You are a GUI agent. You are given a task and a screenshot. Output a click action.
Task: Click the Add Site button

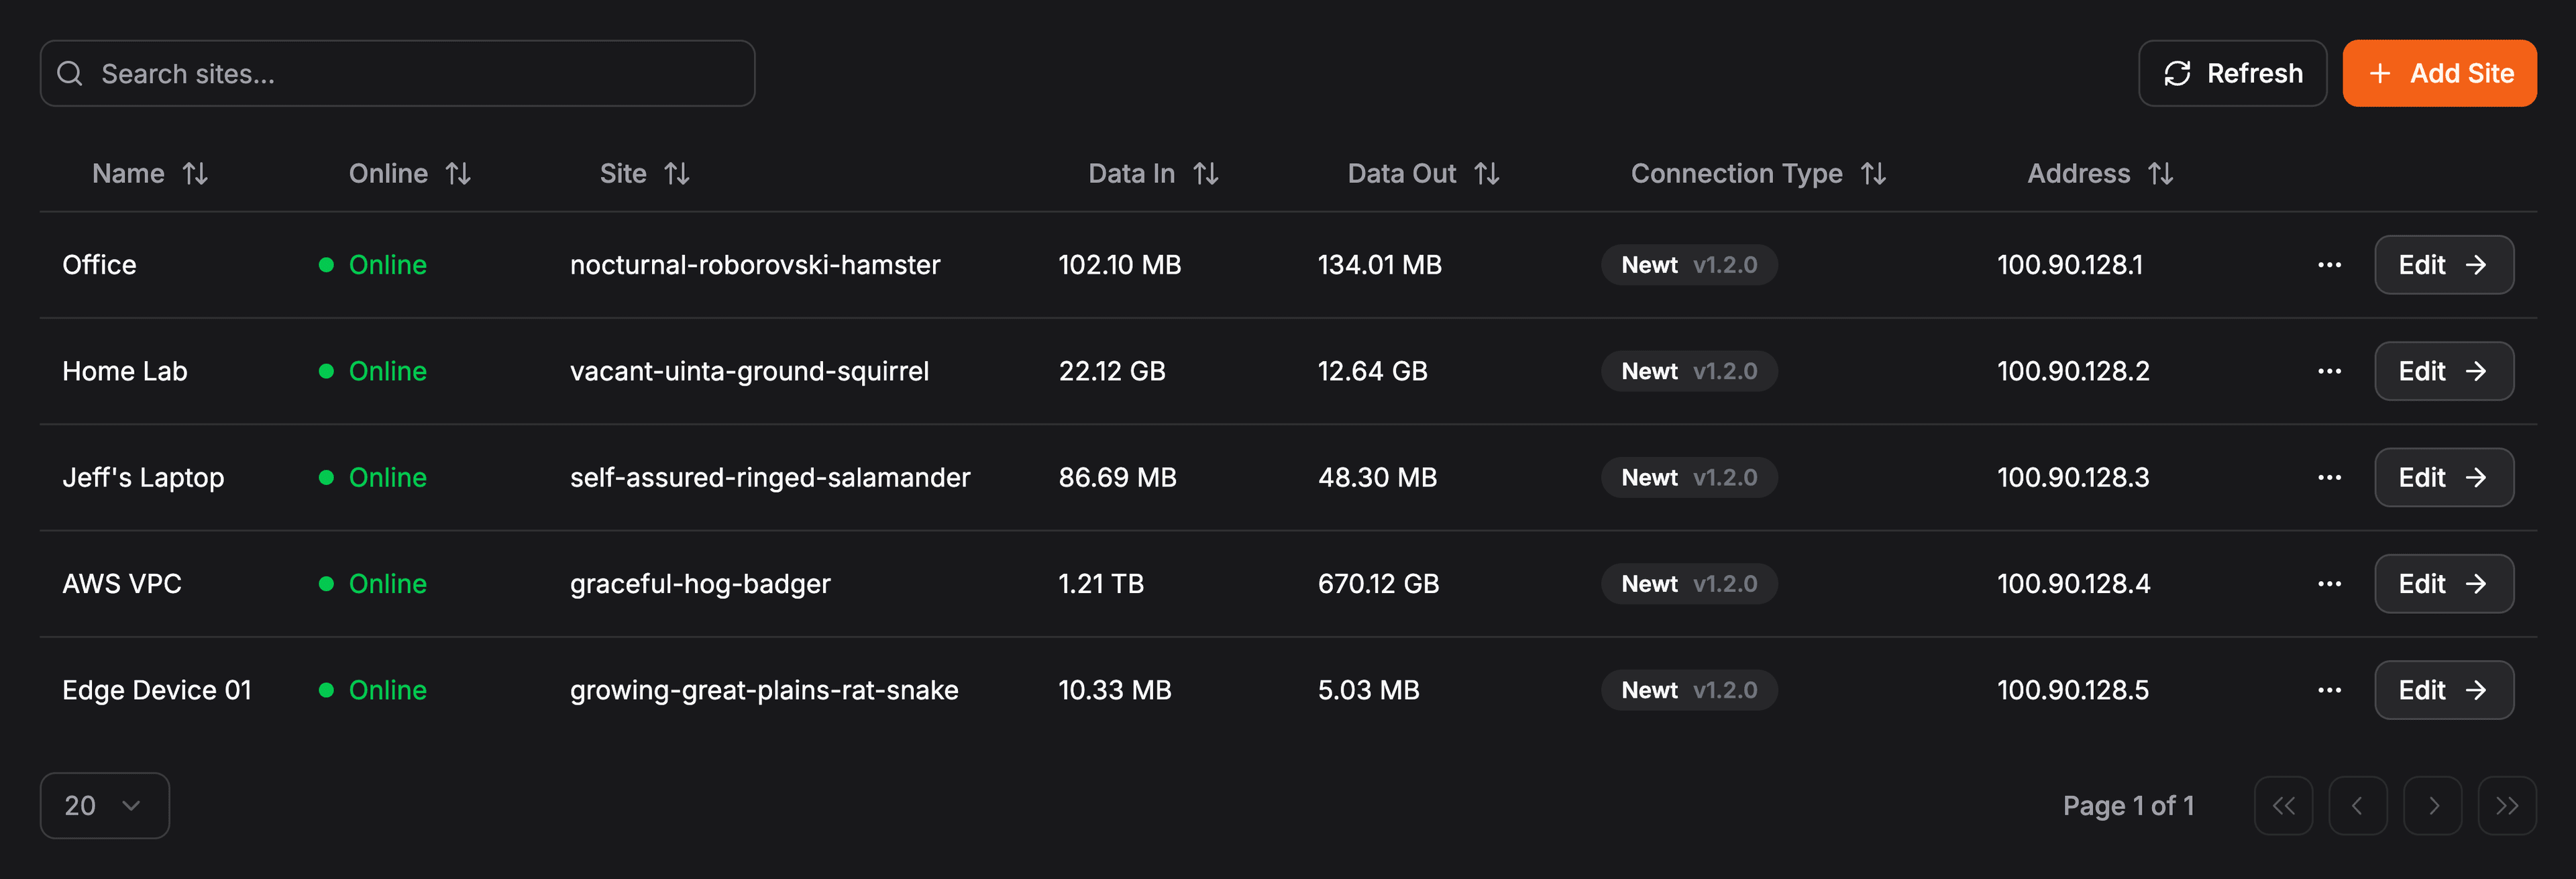(2439, 73)
